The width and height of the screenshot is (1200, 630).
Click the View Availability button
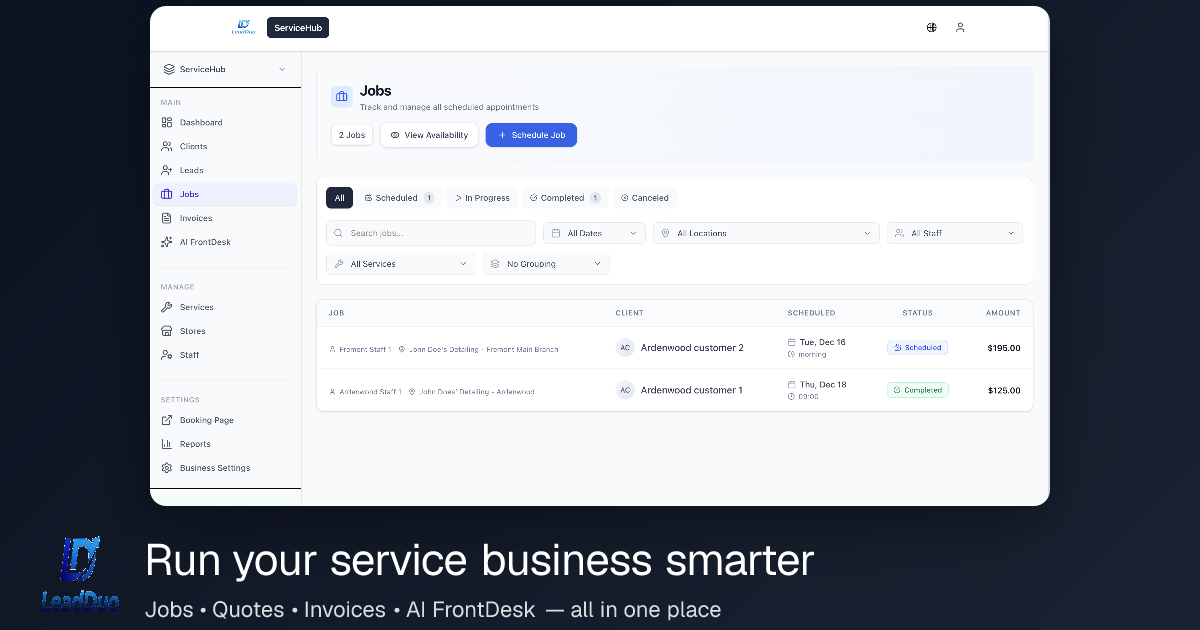coord(429,135)
